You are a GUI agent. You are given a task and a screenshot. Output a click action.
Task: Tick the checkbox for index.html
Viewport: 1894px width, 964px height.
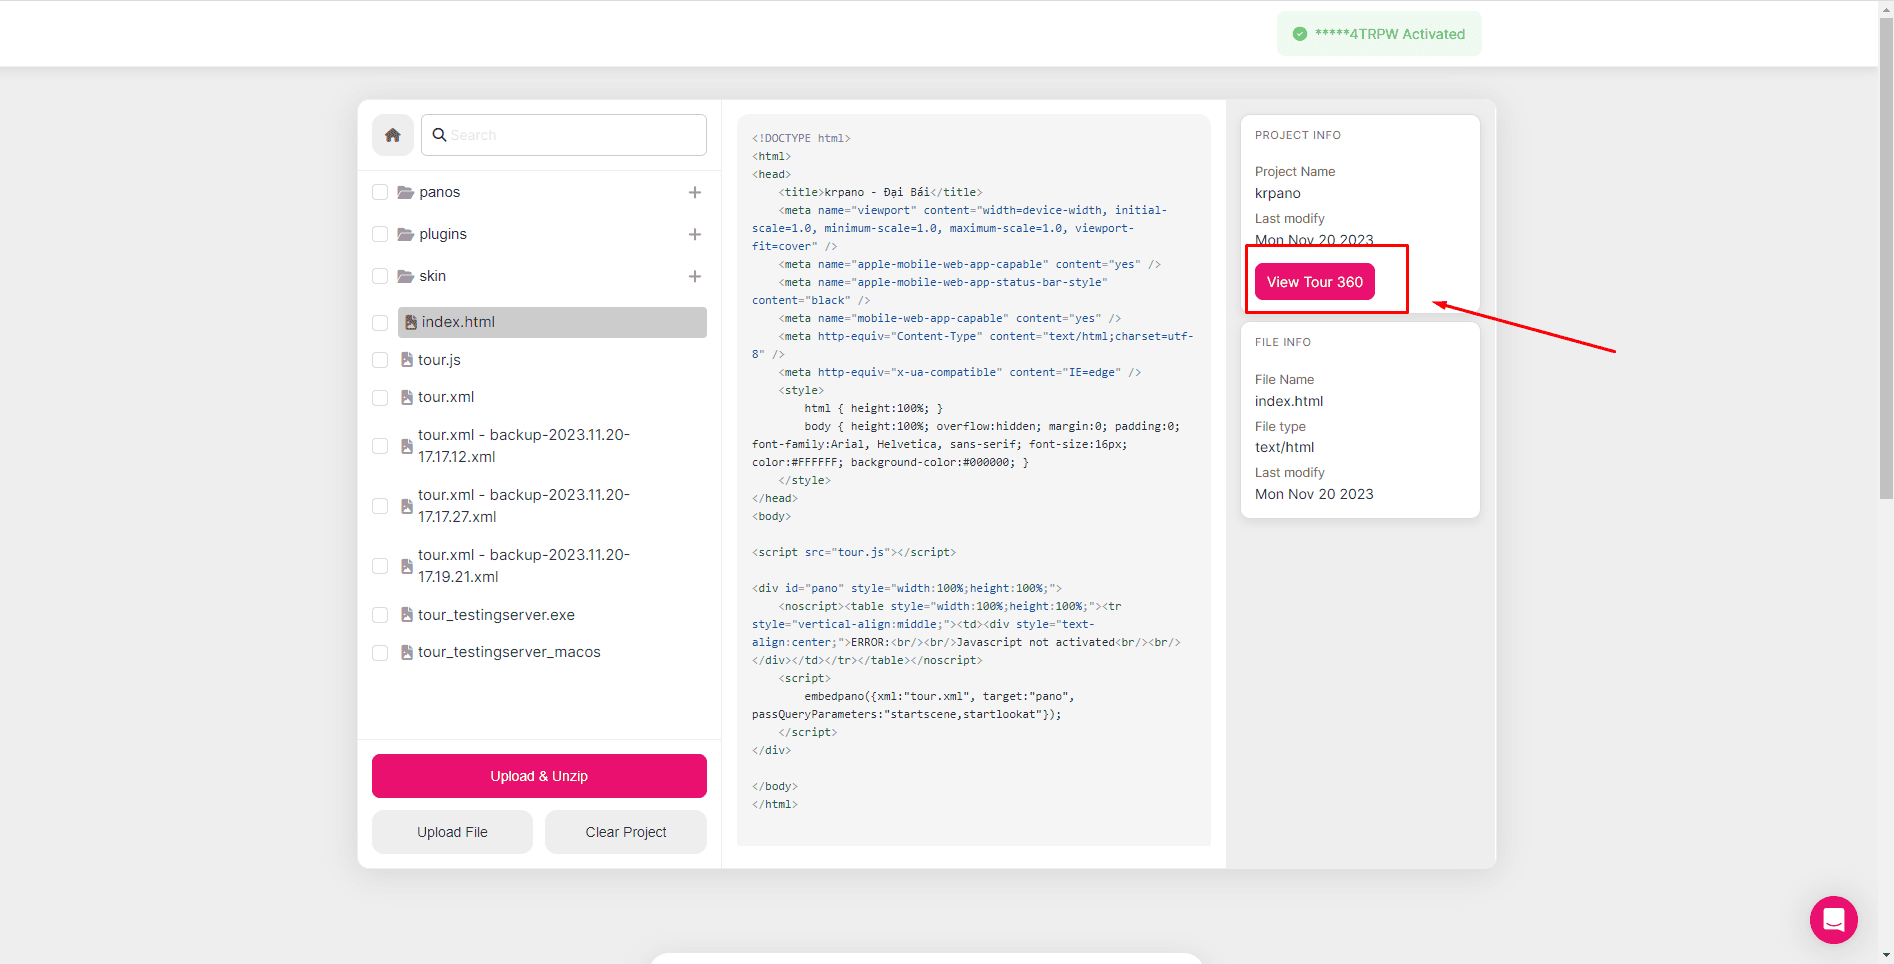[380, 323]
